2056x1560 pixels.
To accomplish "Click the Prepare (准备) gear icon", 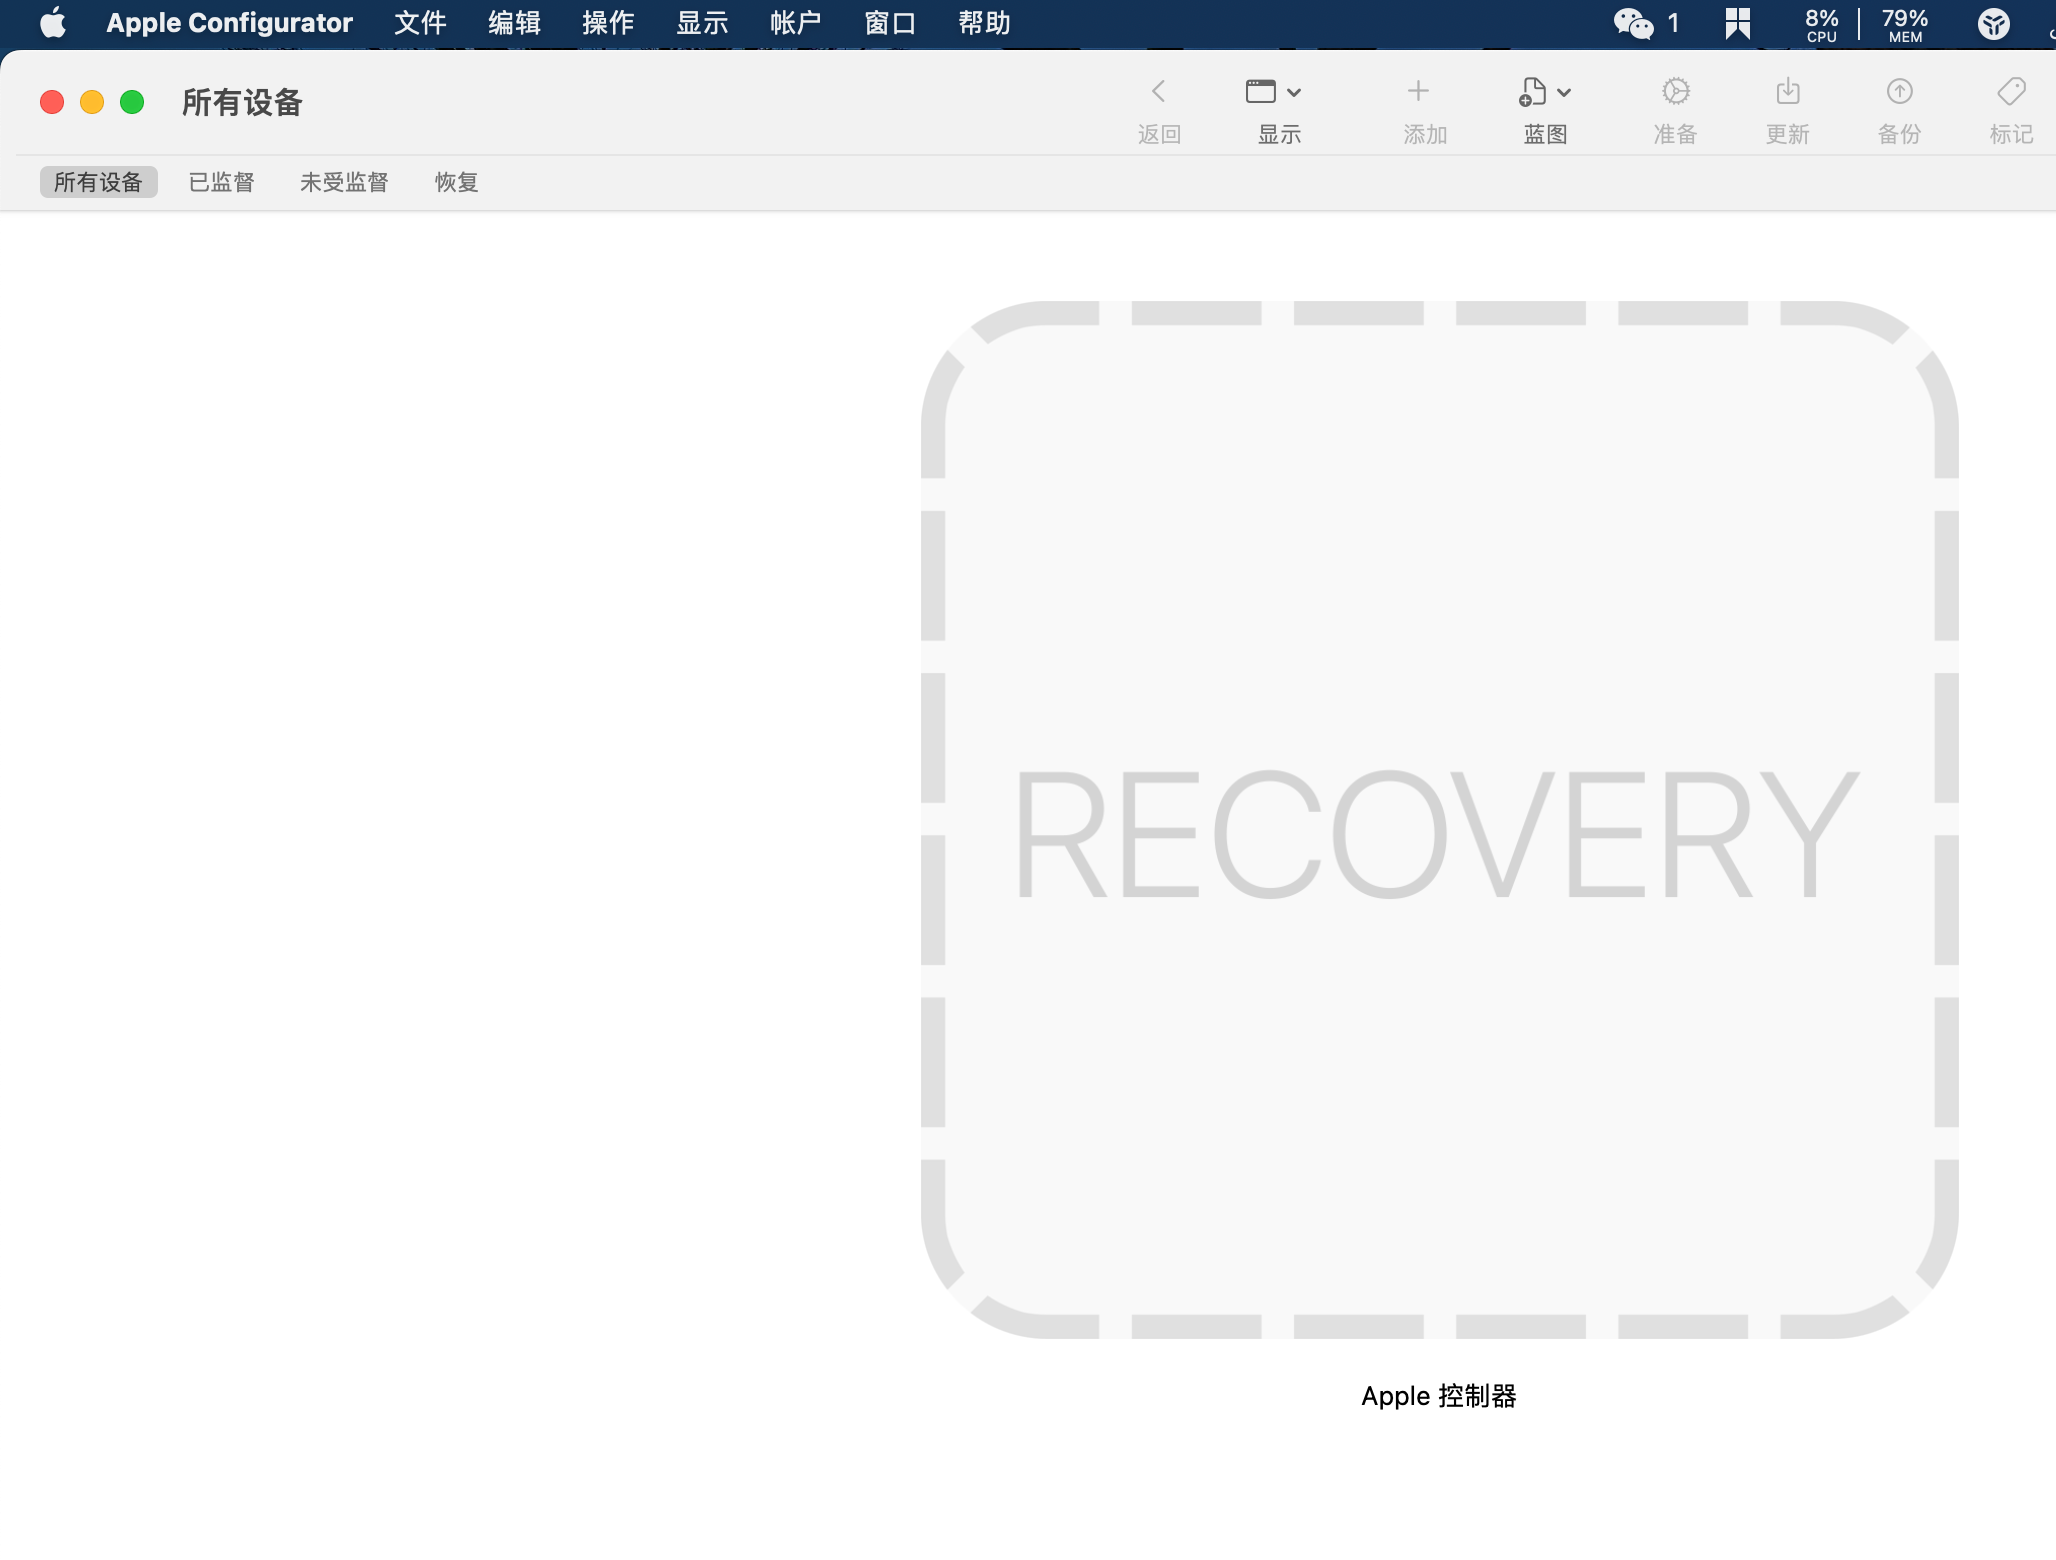I will click(x=1675, y=92).
